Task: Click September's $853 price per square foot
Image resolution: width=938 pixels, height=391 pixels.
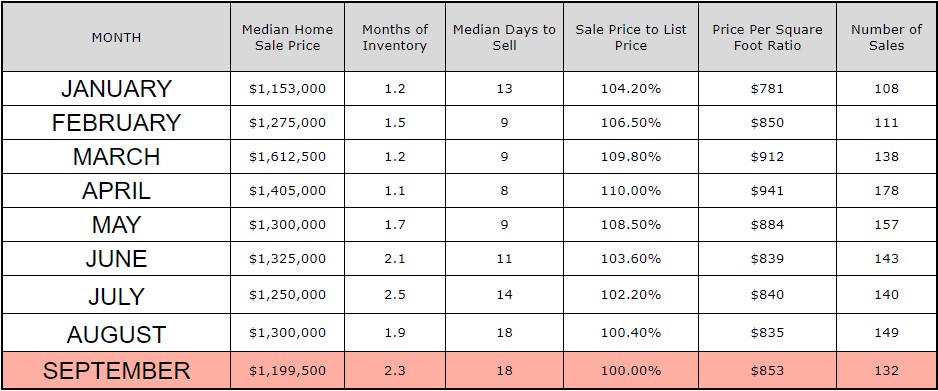Action: pyautogui.click(x=768, y=371)
